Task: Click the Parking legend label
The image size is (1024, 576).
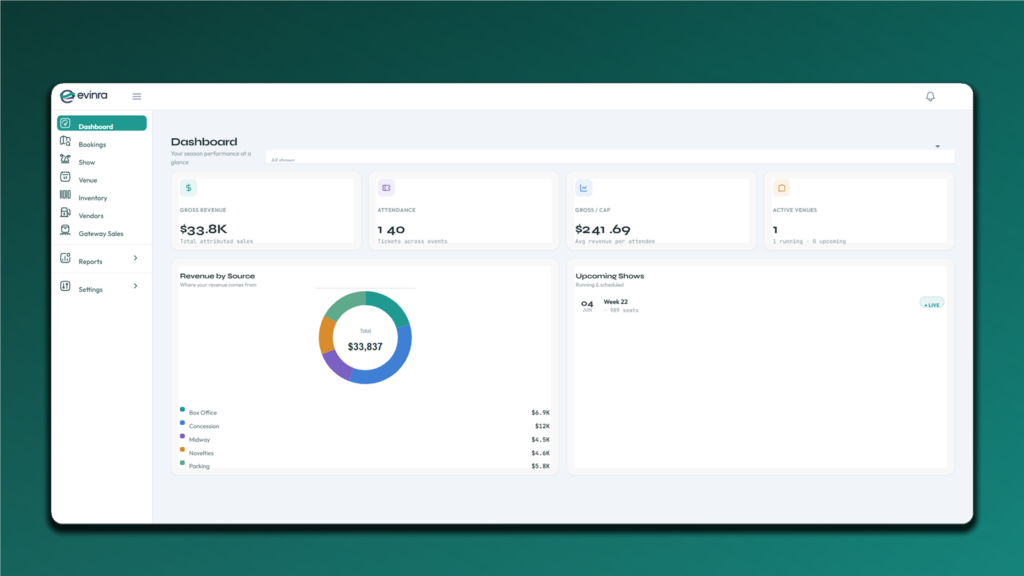Action: [x=199, y=466]
